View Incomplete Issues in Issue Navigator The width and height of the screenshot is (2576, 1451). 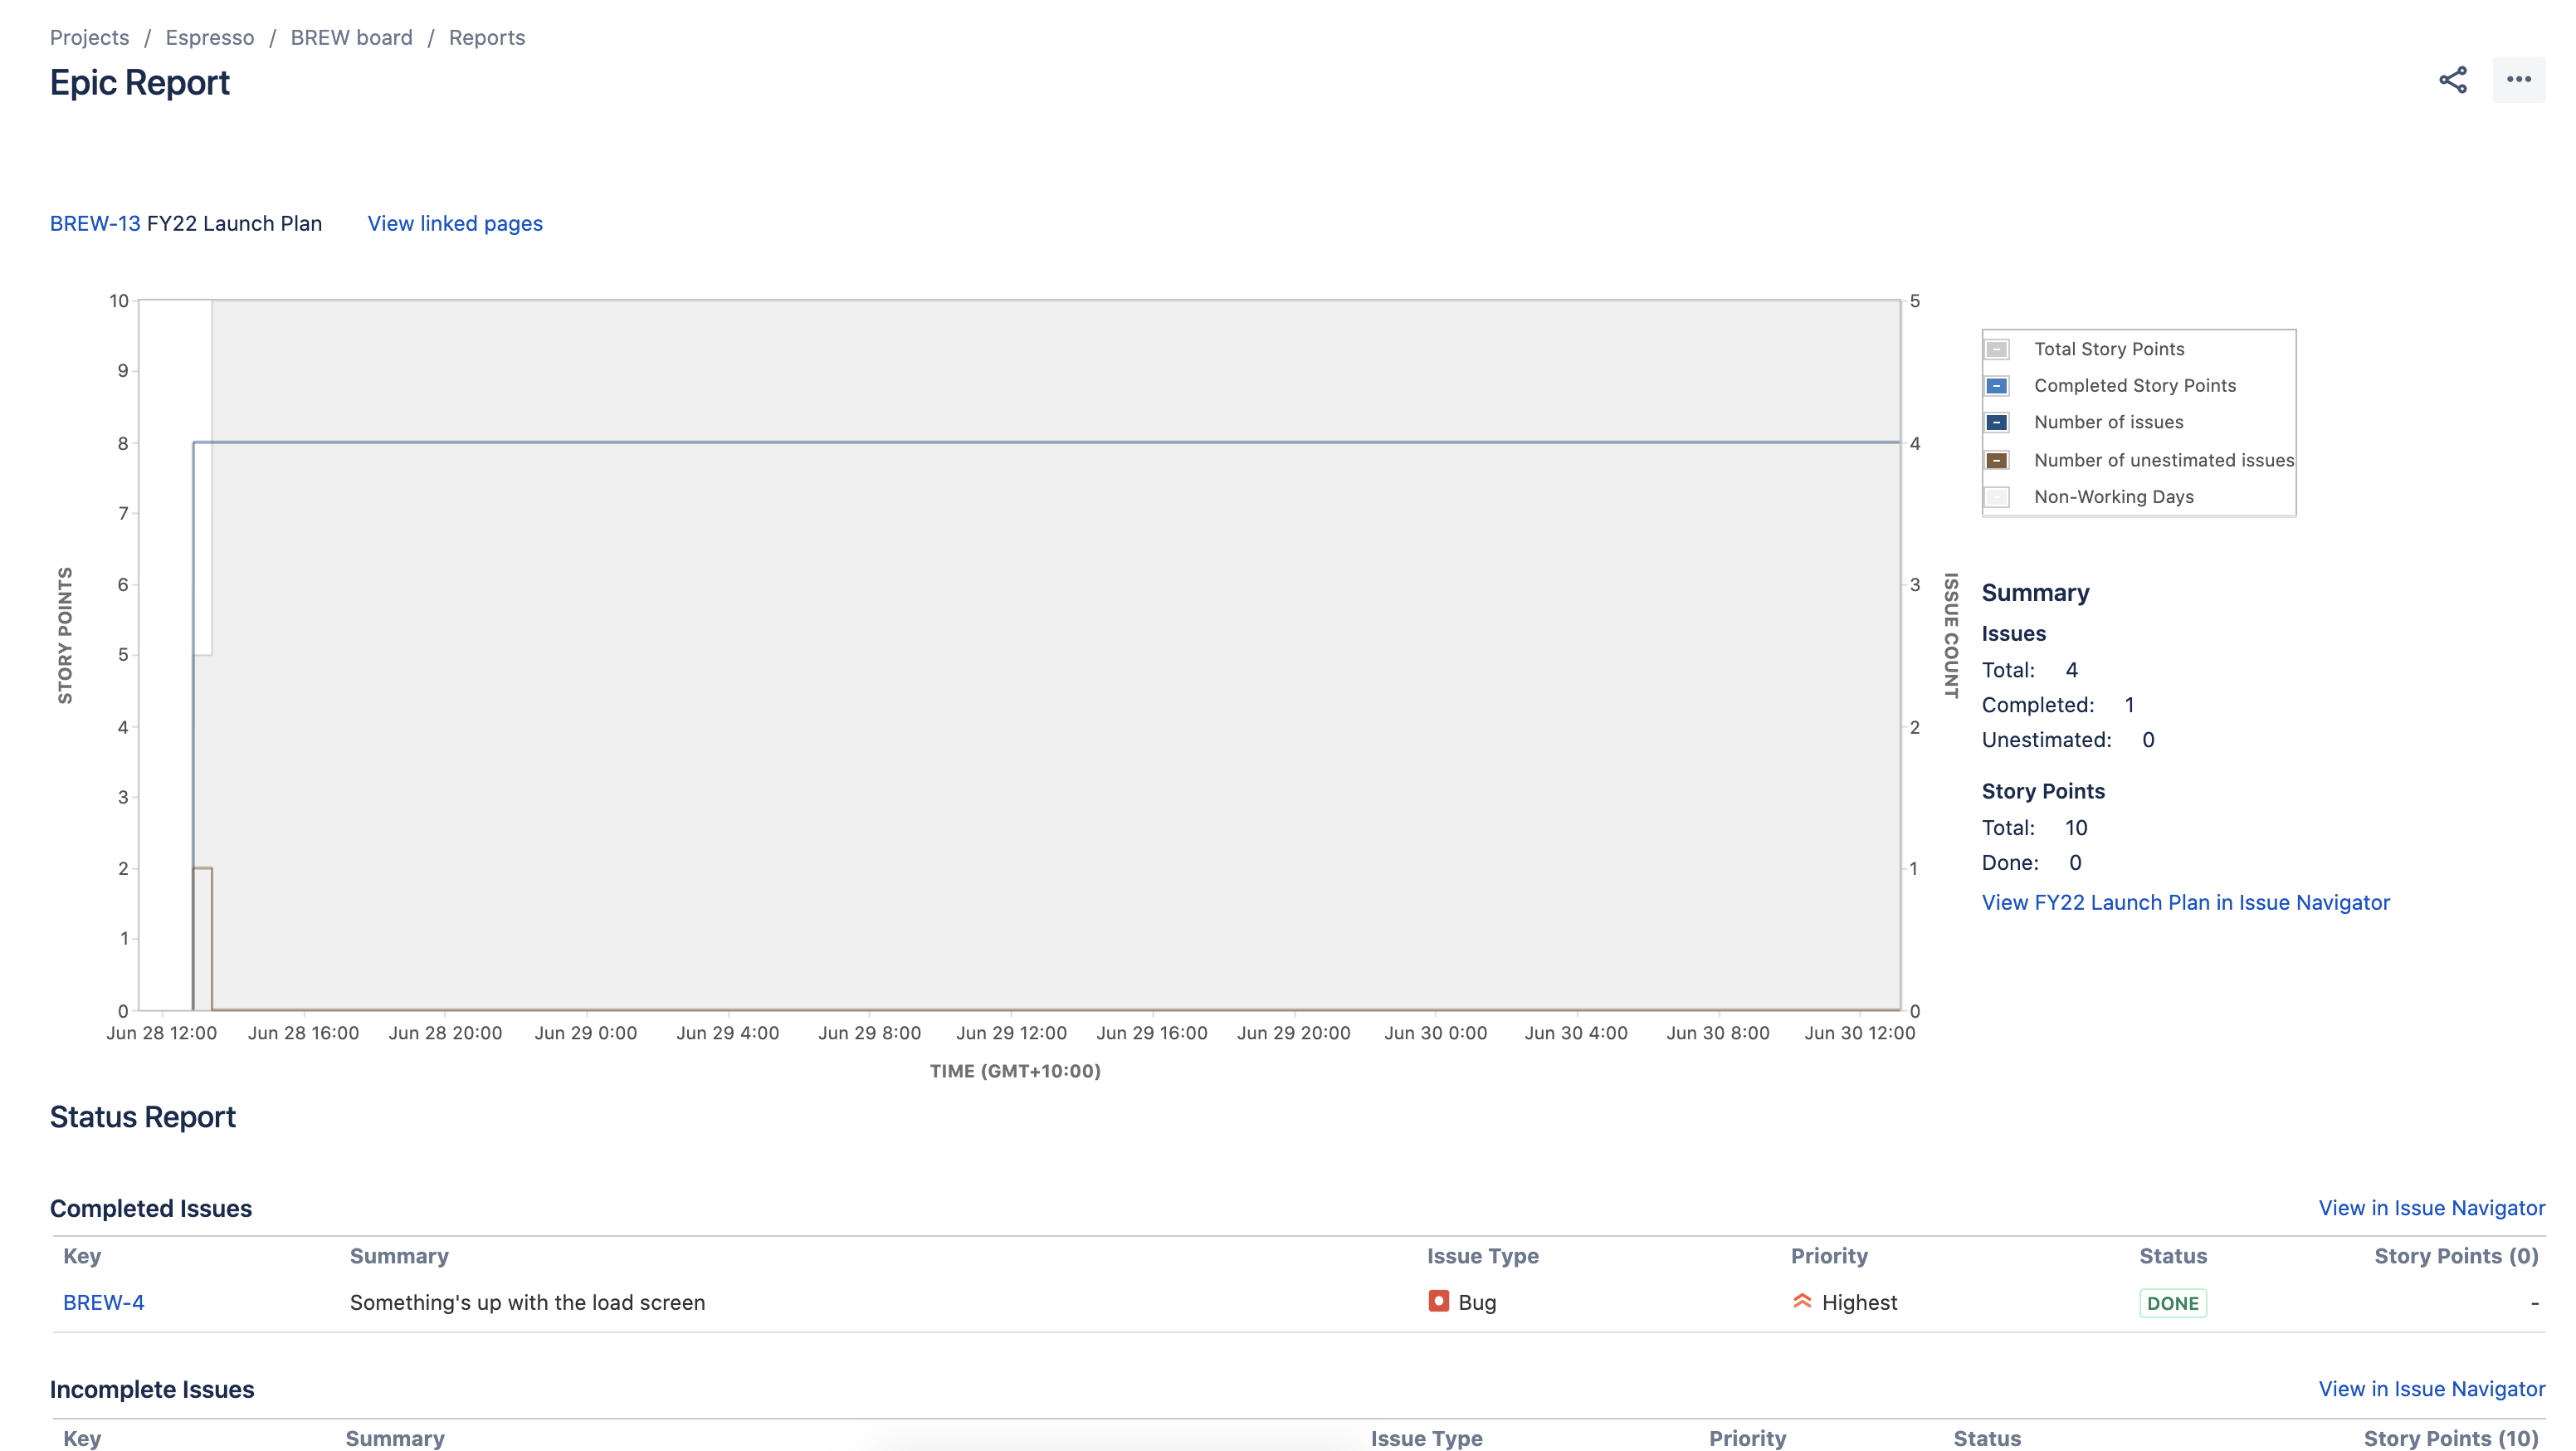2431,1389
